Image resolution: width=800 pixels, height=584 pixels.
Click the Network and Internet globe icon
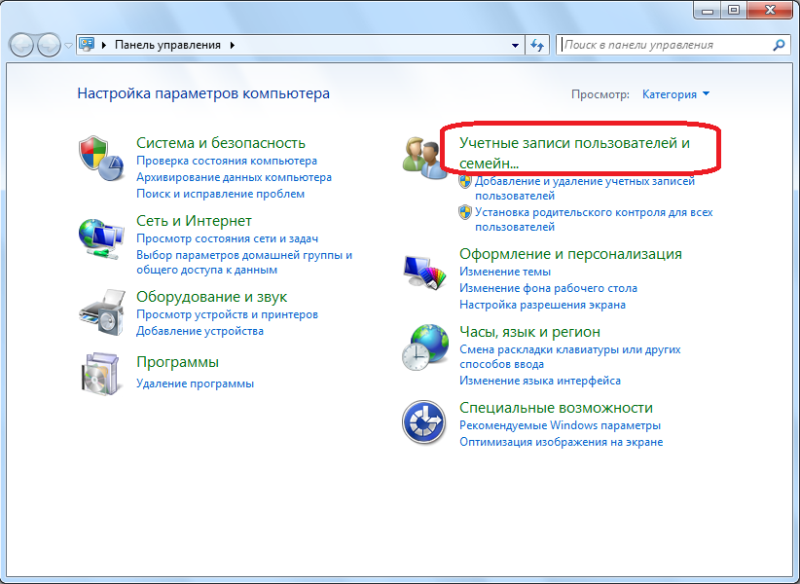(x=102, y=239)
